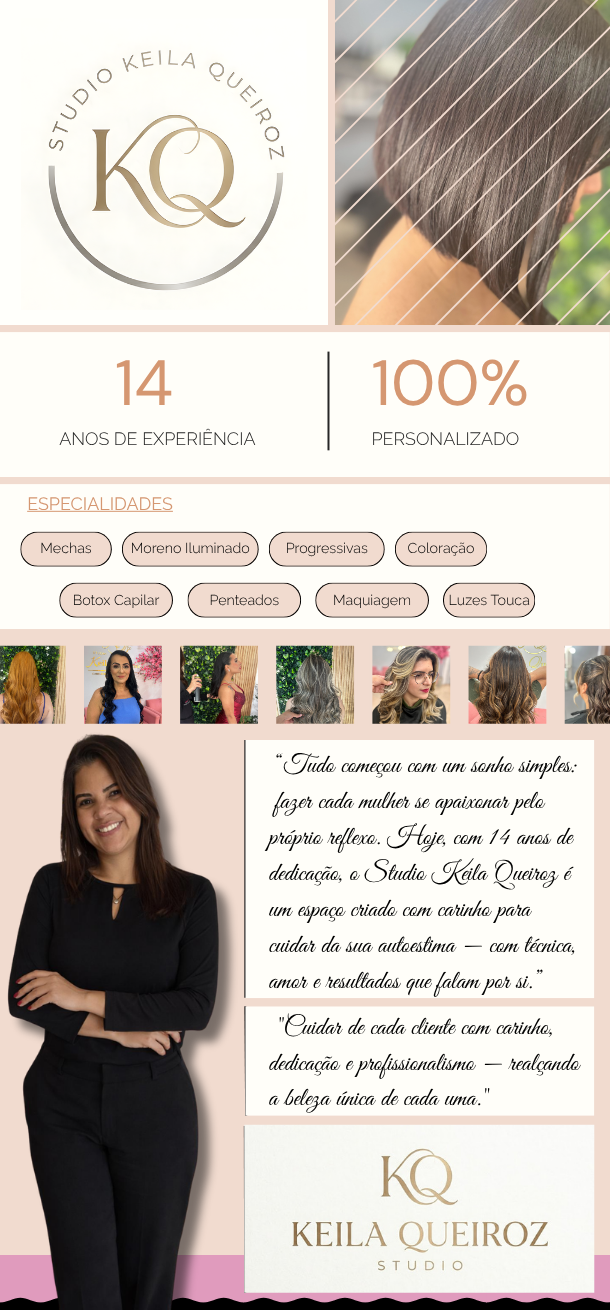Viewport: 610px width, 1310px height.
Task: Select the Botox Capilar tag
Action: [116, 600]
